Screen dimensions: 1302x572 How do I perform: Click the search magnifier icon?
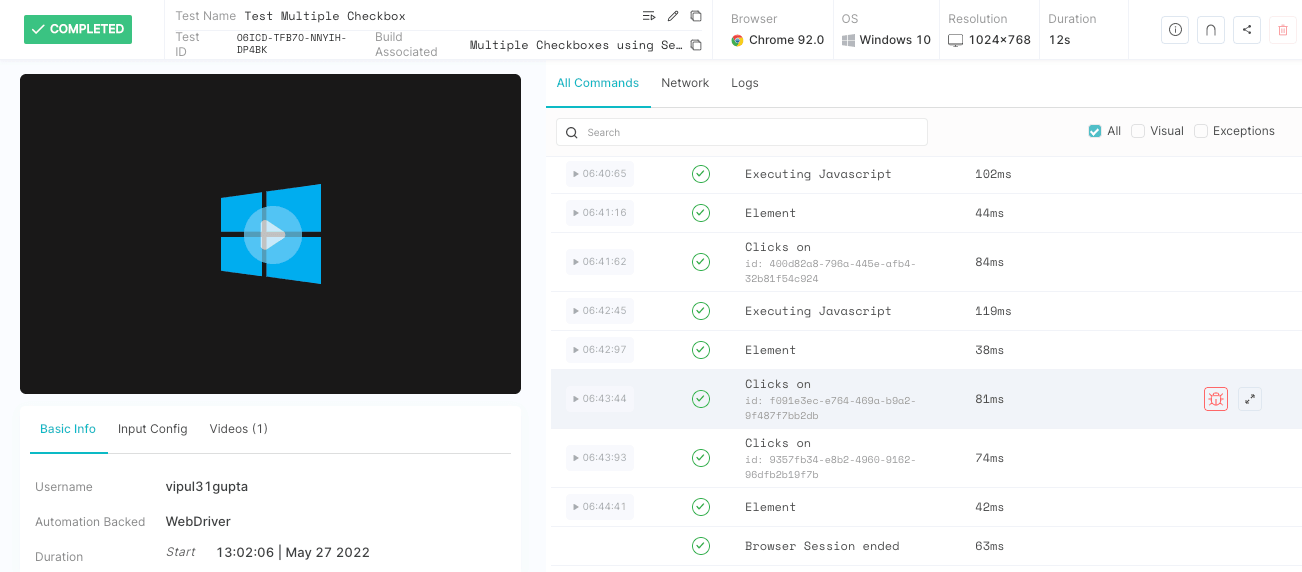tap(572, 132)
